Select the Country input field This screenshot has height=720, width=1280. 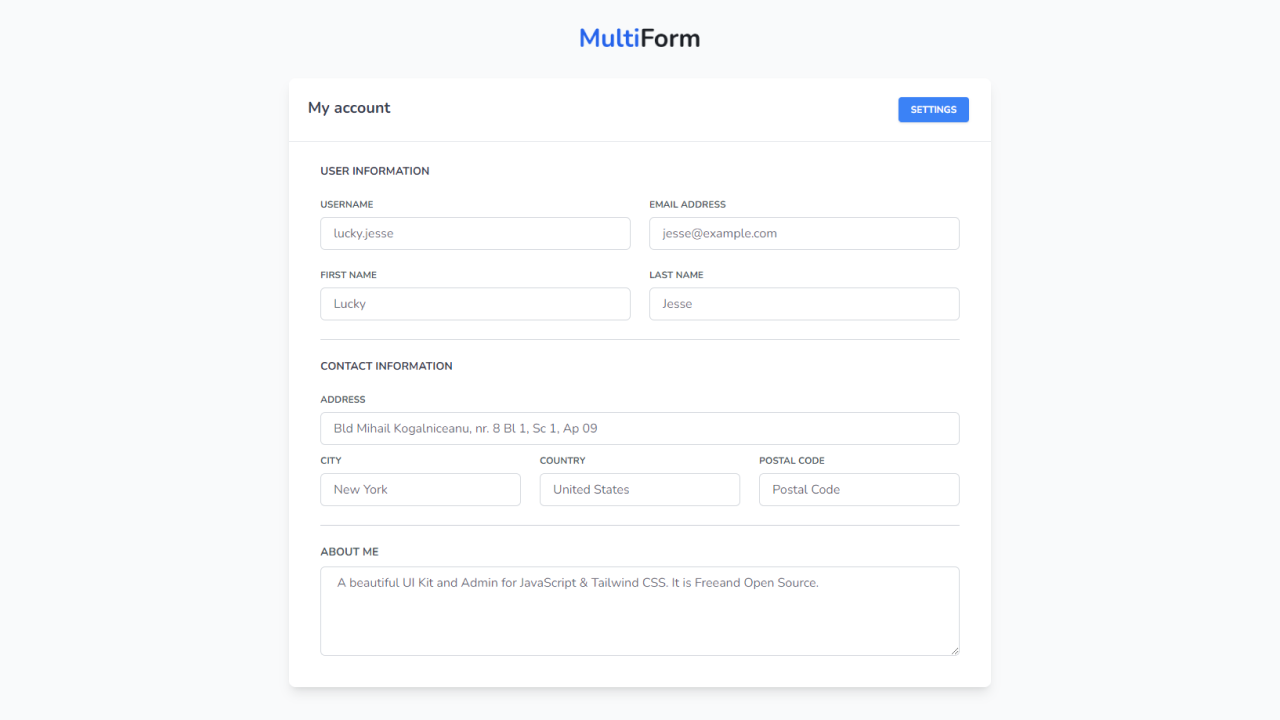639,489
